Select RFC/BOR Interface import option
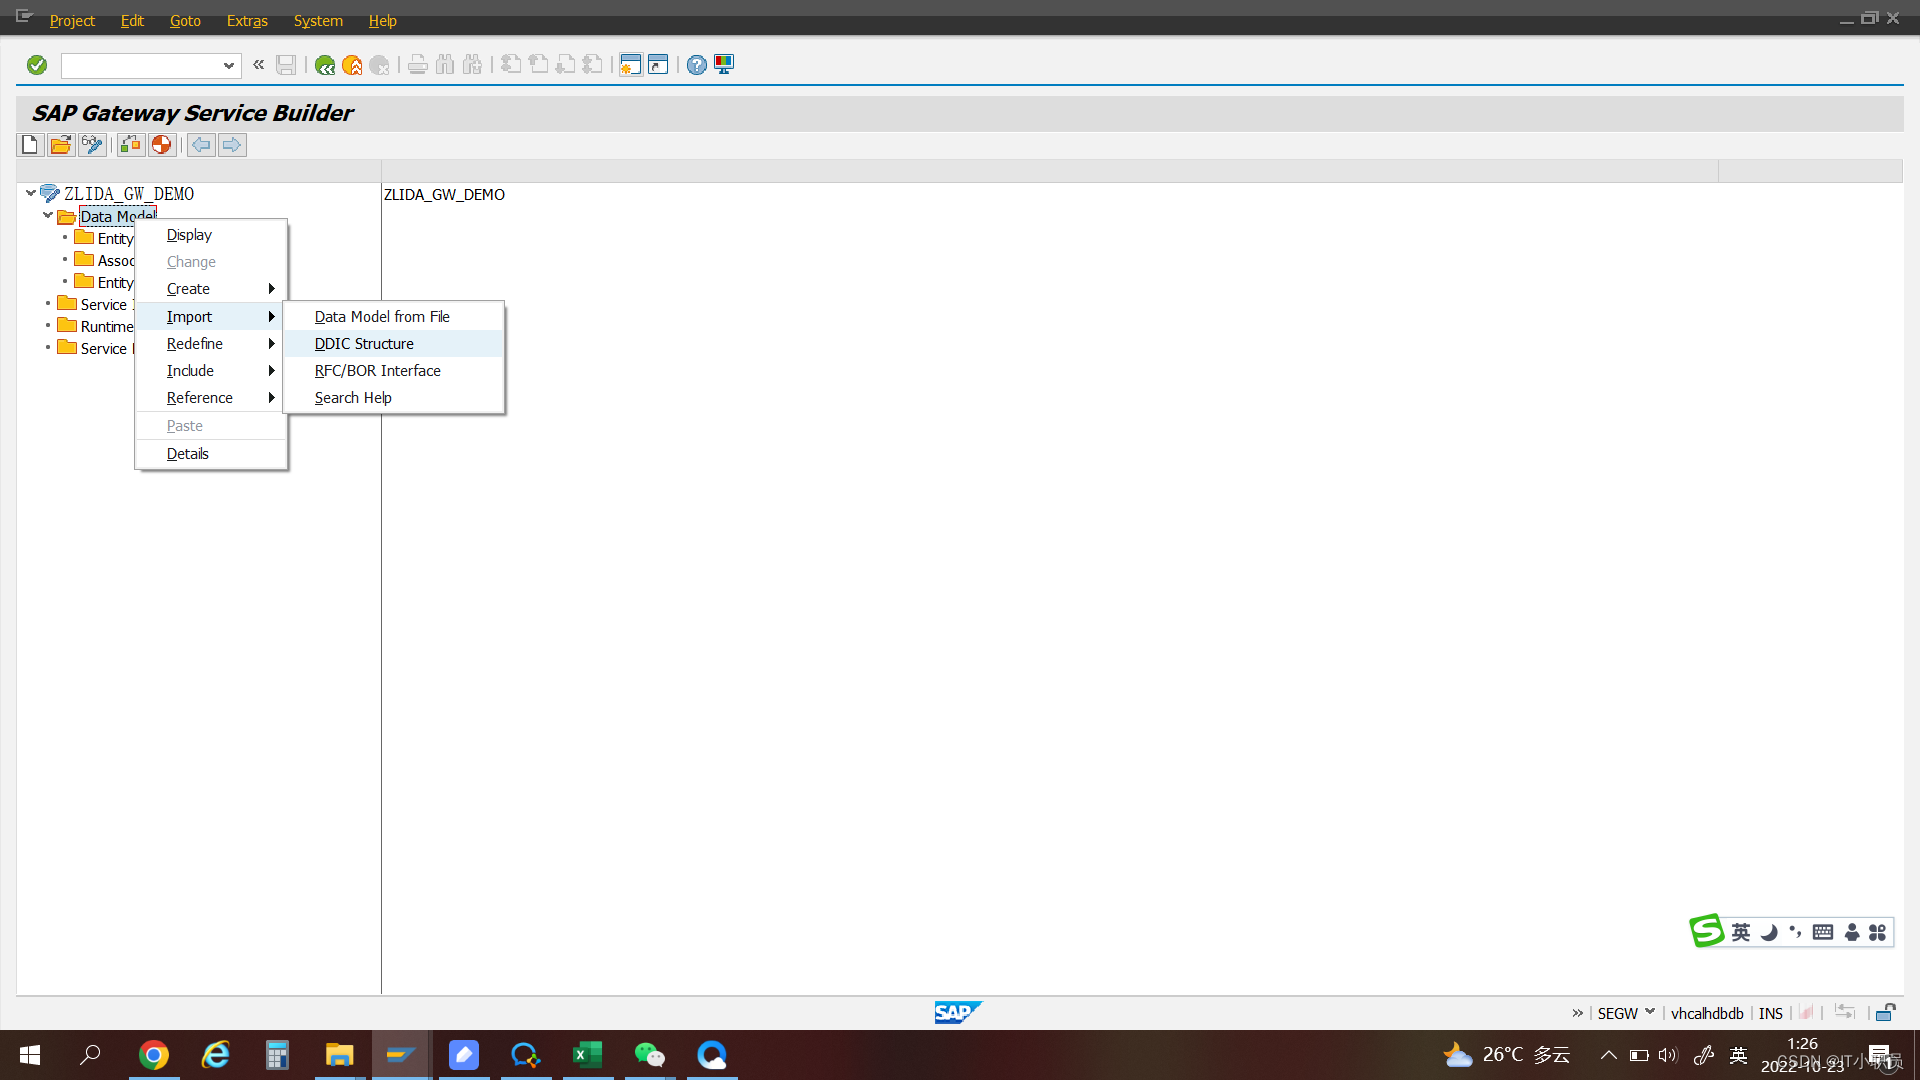Image resolution: width=1920 pixels, height=1080 pixels. [394, 371]
